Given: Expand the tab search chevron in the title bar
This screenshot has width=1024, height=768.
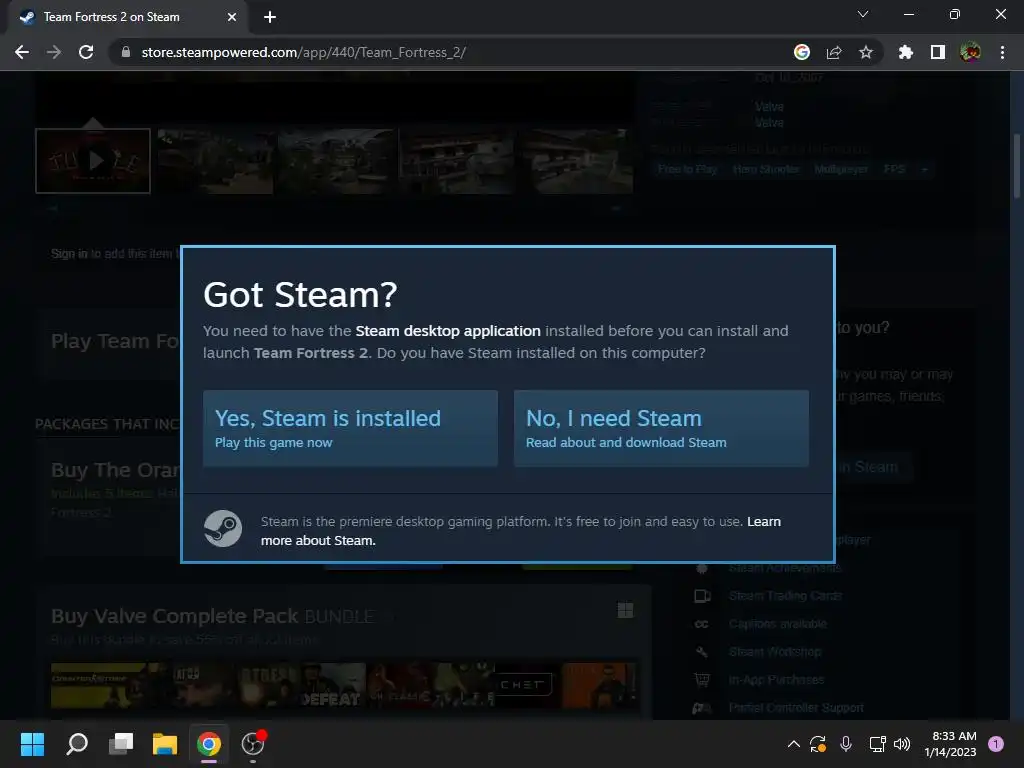Looking at the screenshot, I should (x=863, y=14).
